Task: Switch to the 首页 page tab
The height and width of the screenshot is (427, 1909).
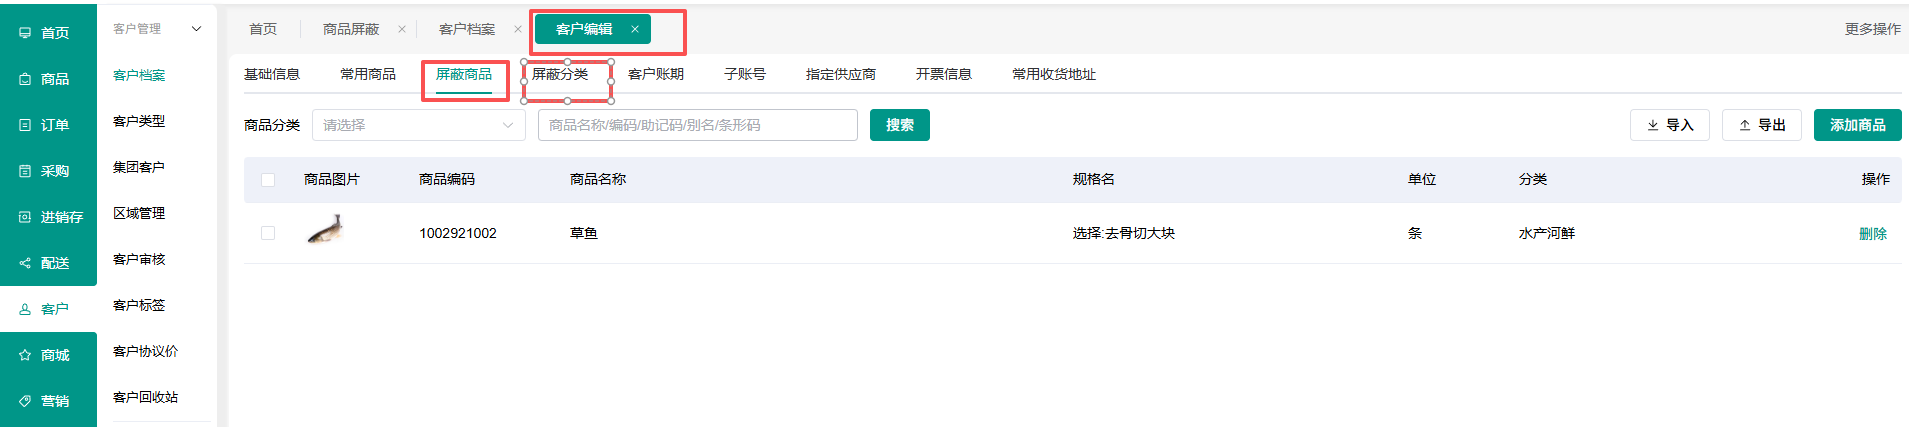Action: pos(263,29)
